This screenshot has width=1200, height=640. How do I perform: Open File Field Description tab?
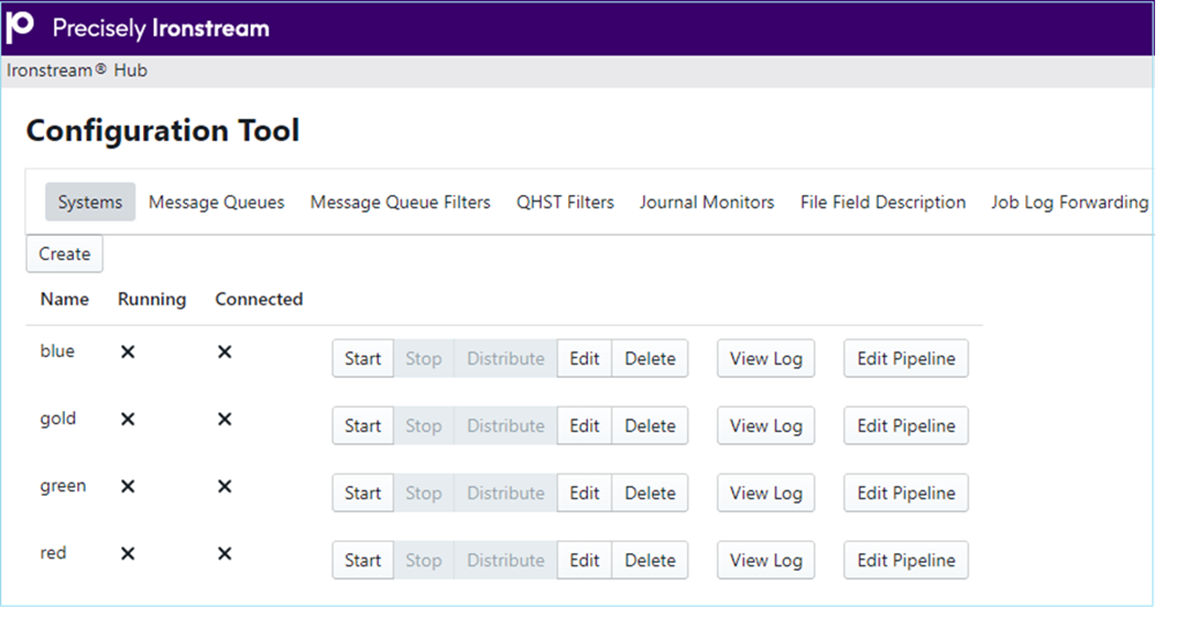click(883, 202)
